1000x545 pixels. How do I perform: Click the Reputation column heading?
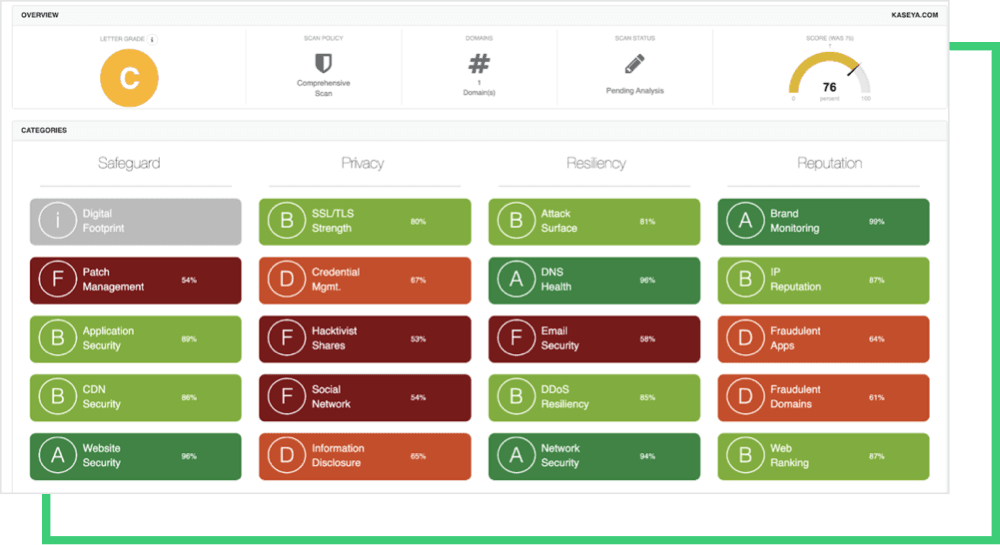point(829,163)
